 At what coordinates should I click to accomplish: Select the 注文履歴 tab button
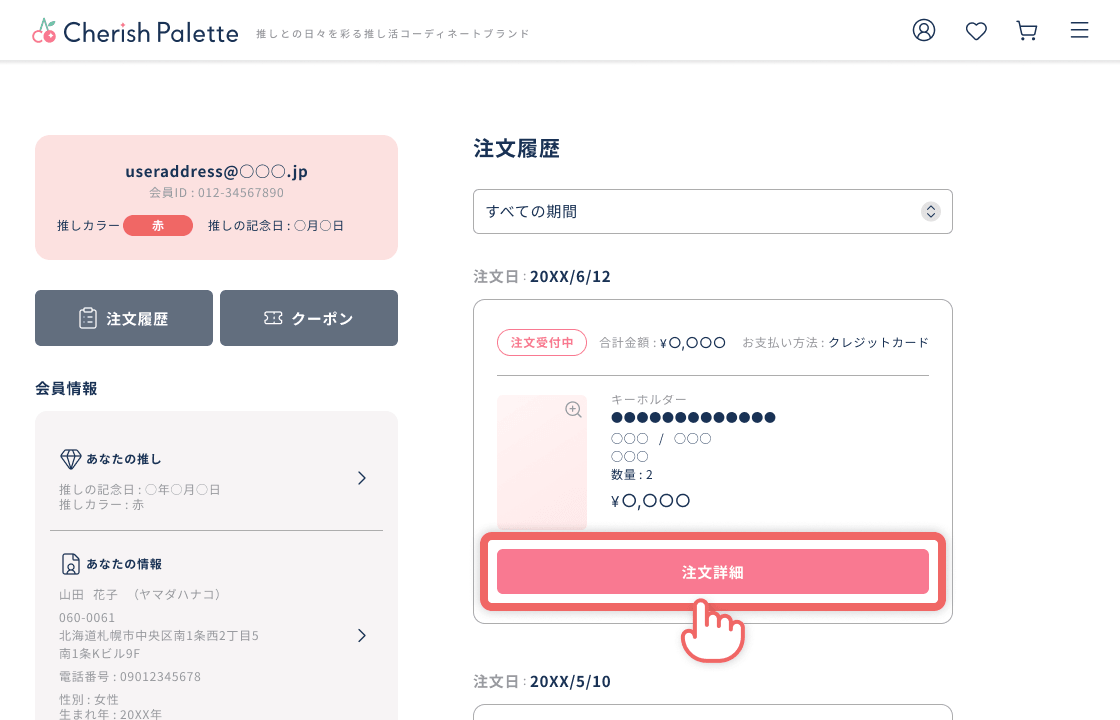point(124,318)
